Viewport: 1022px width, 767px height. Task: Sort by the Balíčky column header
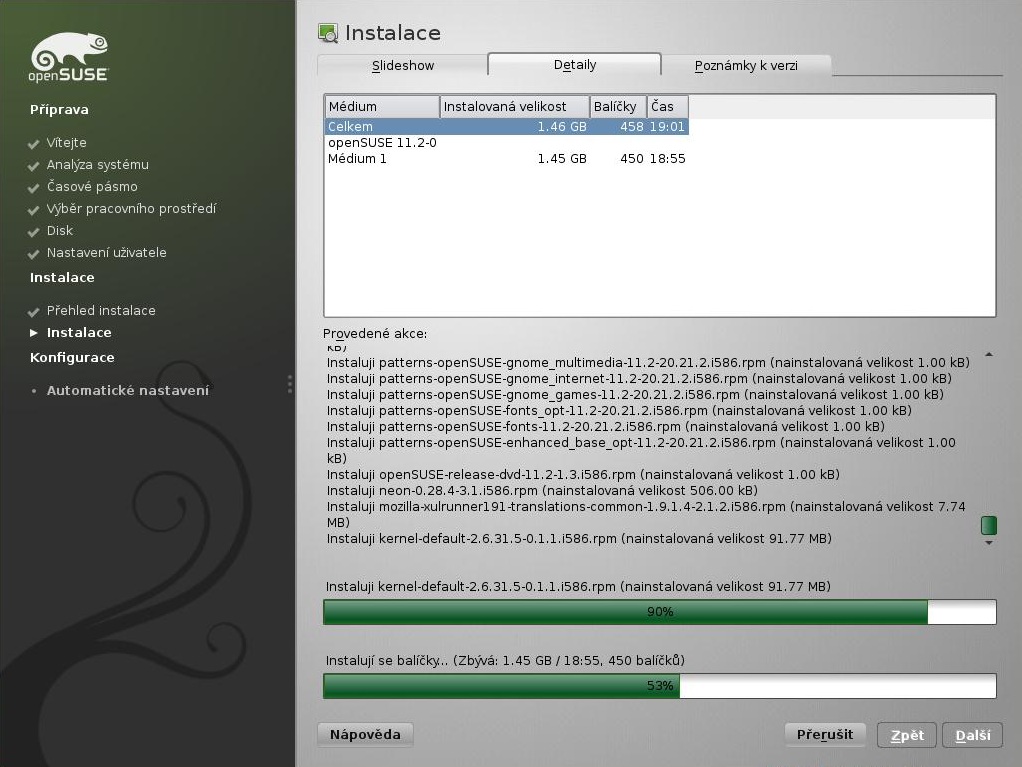tap(619, 106)
